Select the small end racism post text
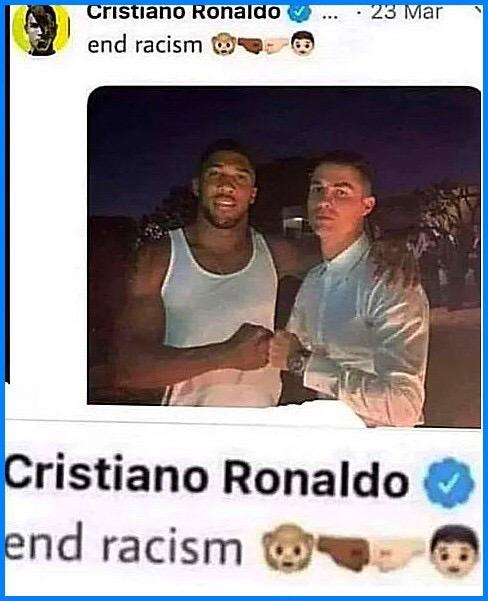 [145, 46]
